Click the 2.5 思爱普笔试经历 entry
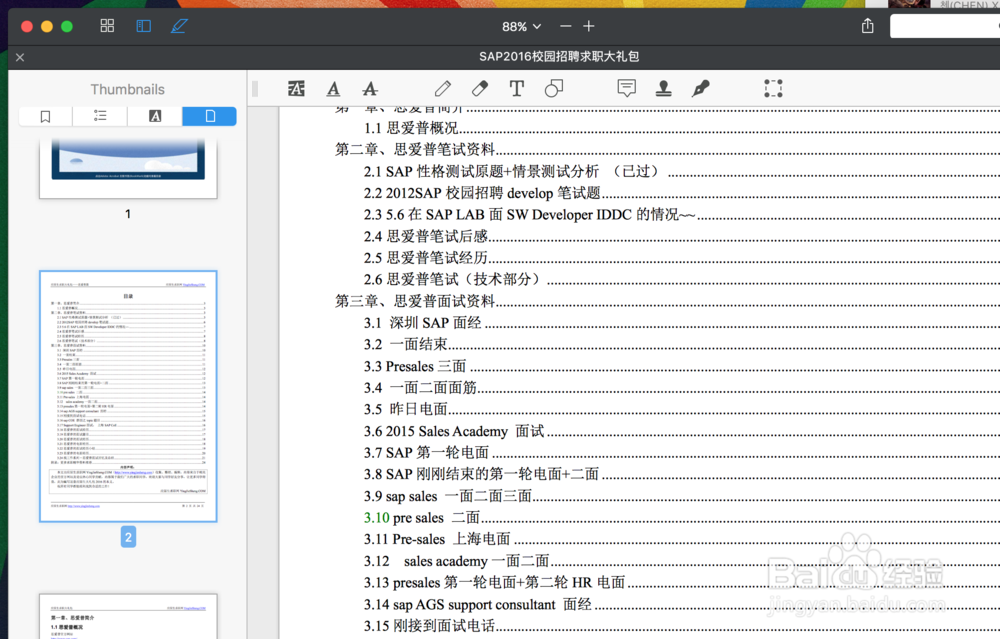Screen dimensions: 1000x639 (x=426, y=258)
